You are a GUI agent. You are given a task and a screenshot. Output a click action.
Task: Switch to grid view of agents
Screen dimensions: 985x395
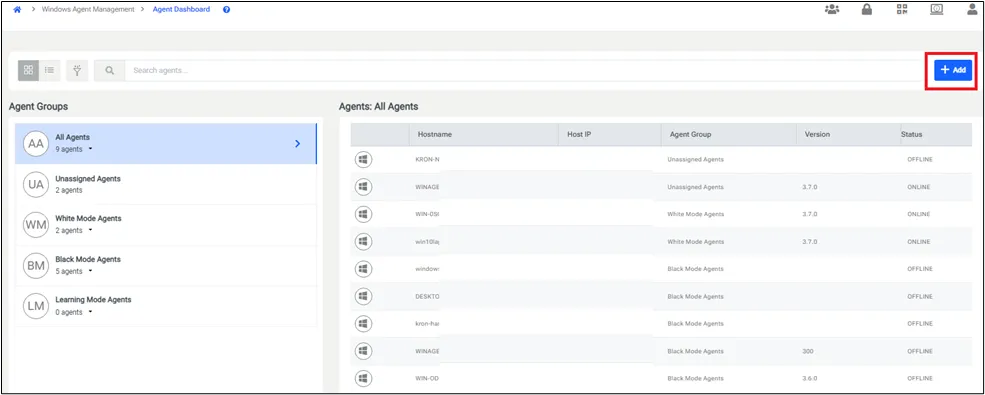(x=28, y=70)
